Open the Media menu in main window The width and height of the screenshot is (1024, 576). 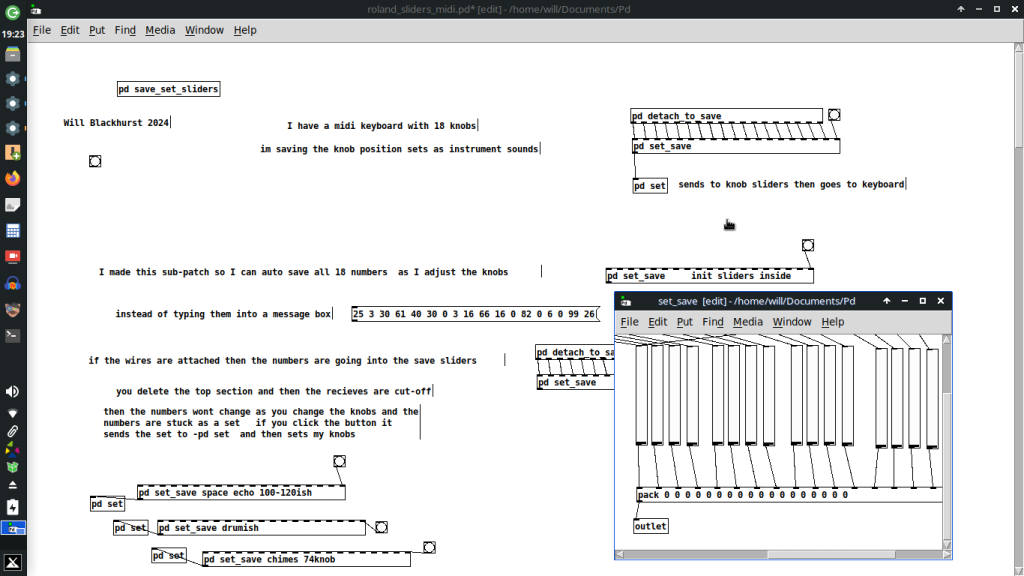point(160,30)
